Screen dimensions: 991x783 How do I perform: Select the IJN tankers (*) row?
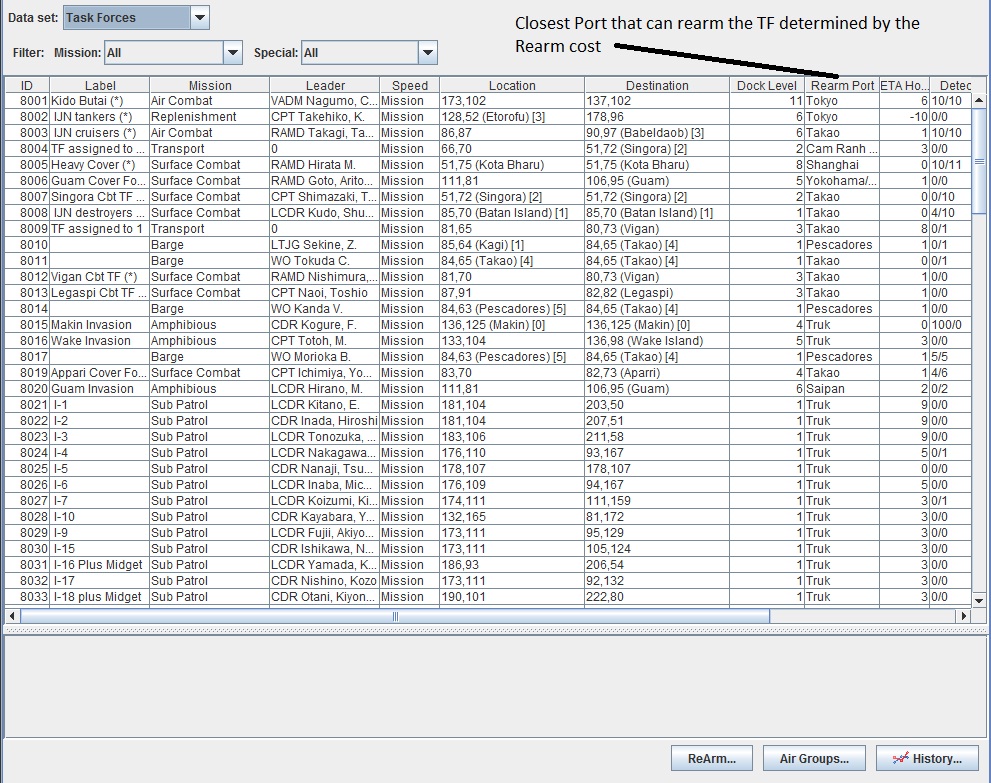point(489,117)
